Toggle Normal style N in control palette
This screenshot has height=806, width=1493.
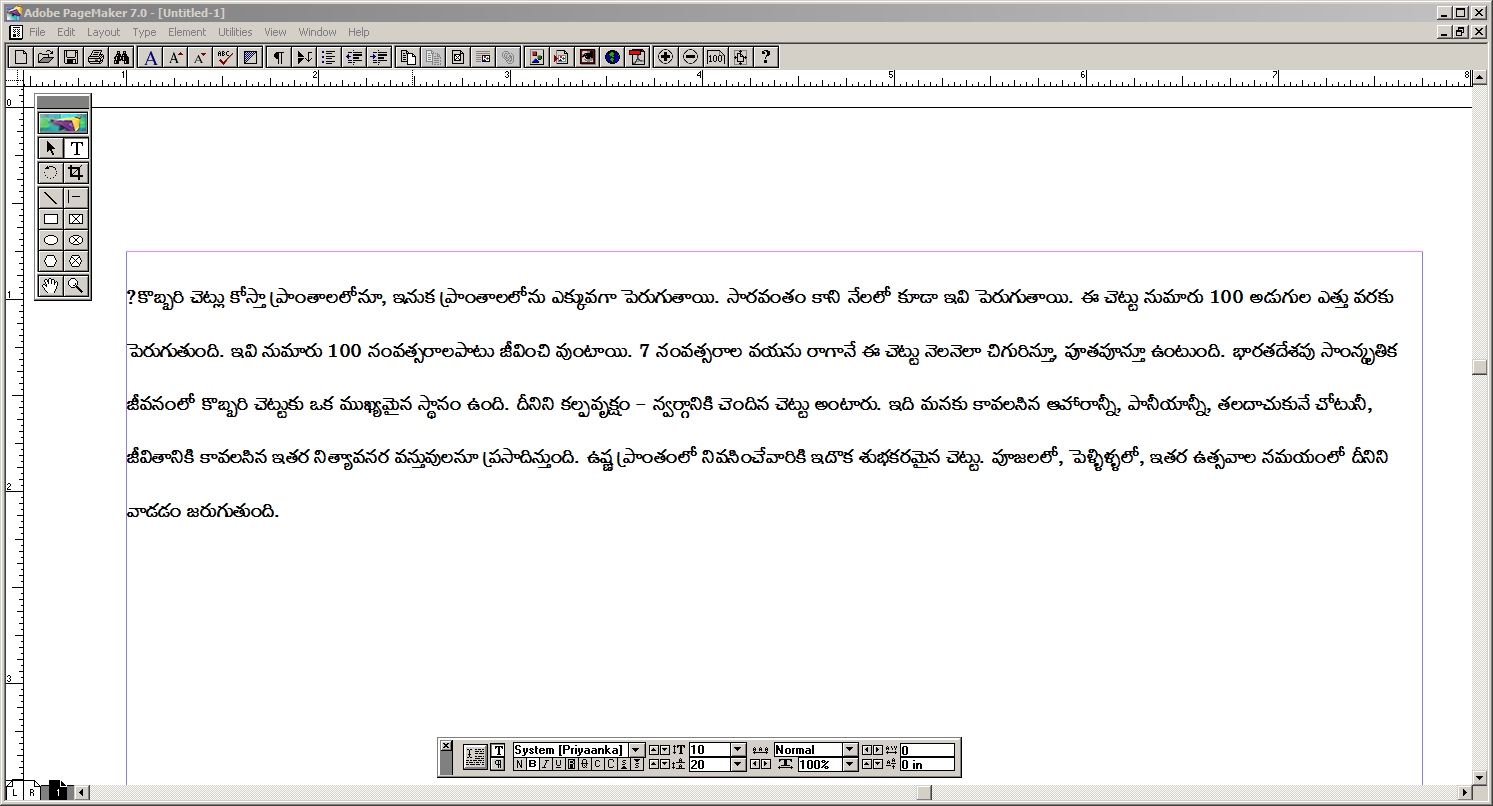[519, 764]
